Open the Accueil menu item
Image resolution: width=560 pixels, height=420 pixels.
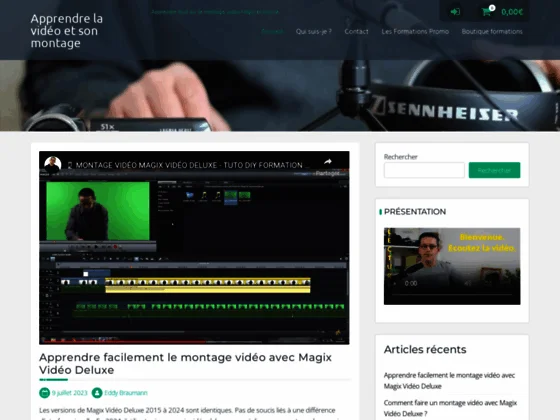[272, 31]
